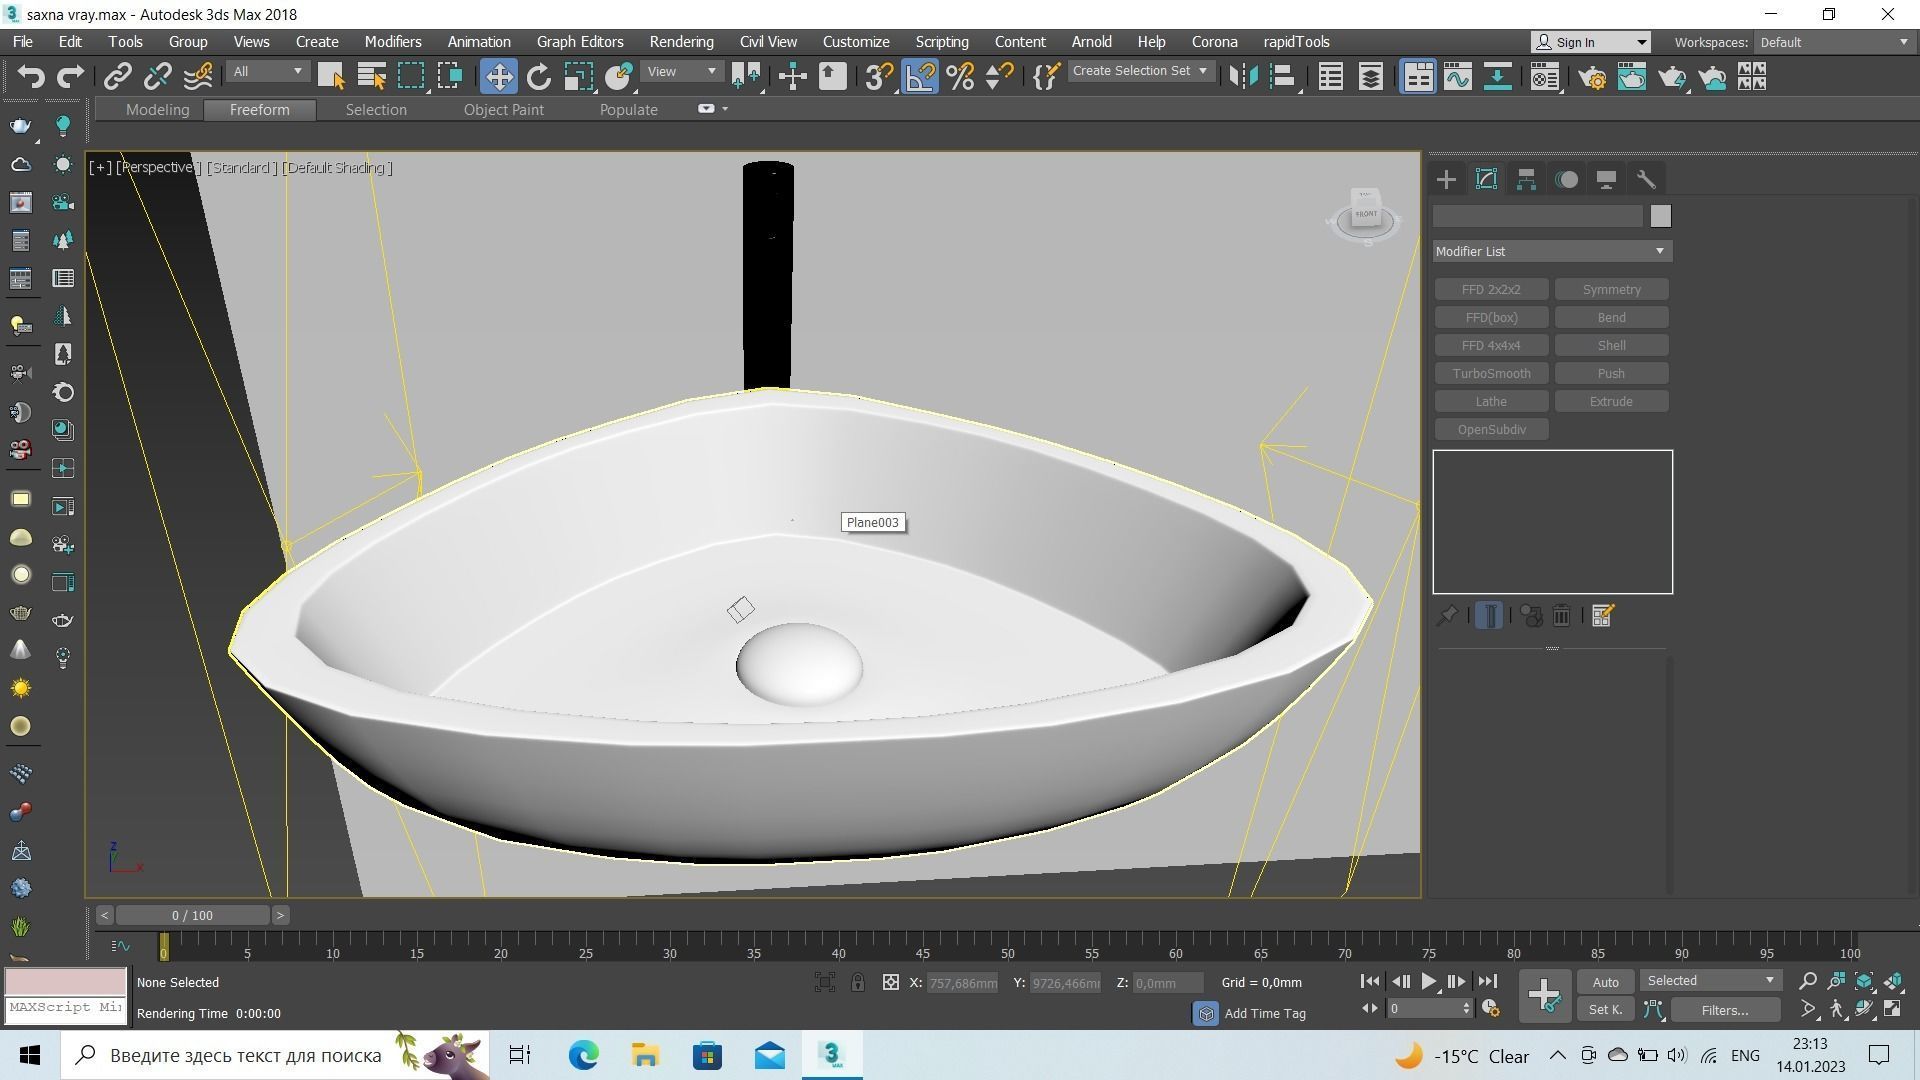1920x1080 pixels.
Task: Click the object color swatch
Action: (1660, 216)
